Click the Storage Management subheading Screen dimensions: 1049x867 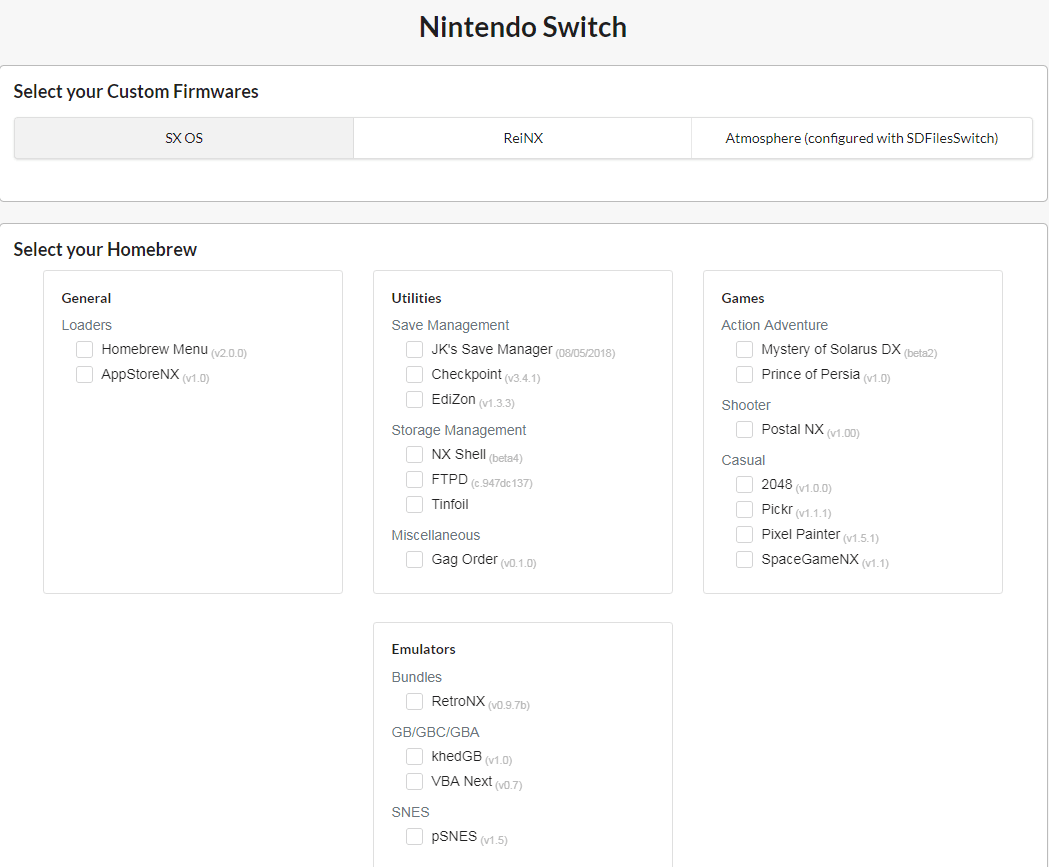[459, 430]
